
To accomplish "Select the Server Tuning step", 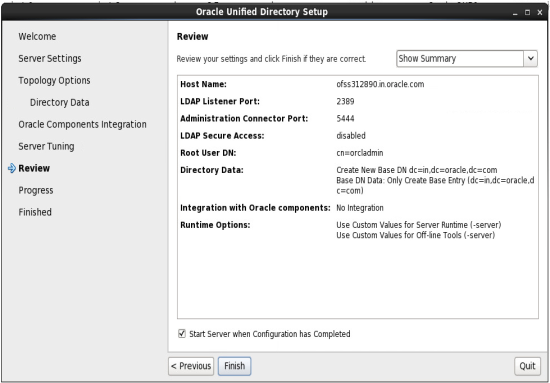I will click(46, 146).
